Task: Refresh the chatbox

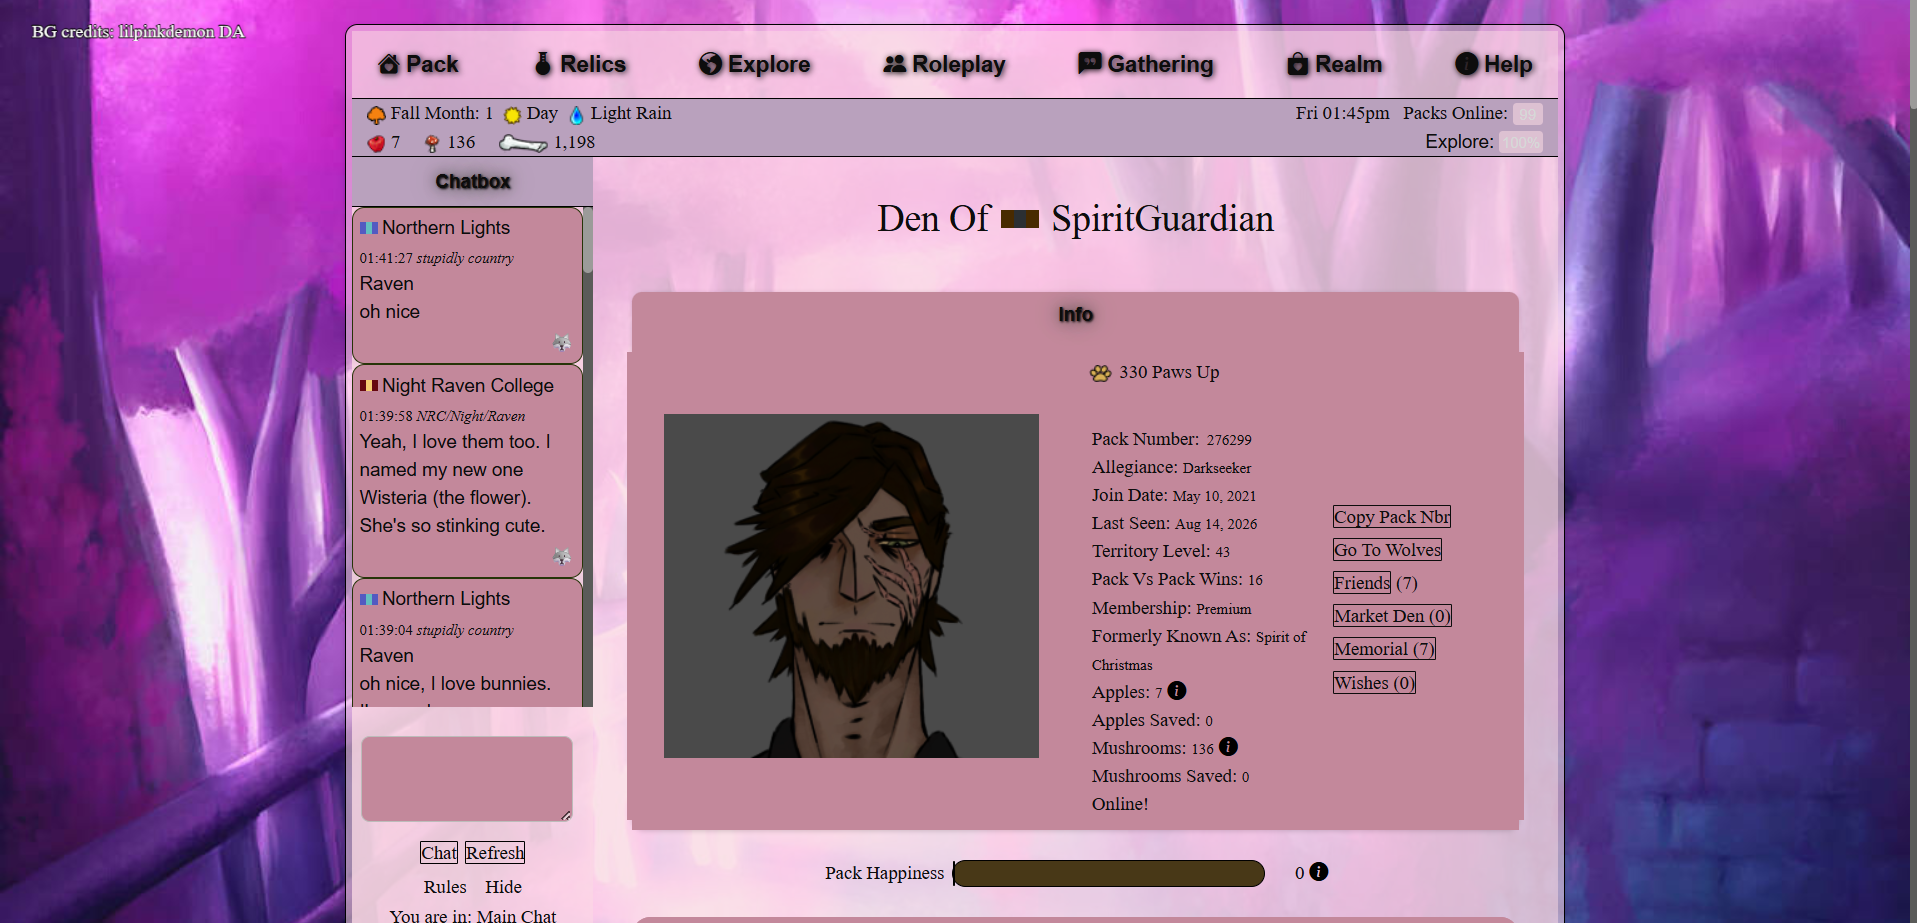Action: point(495,853)
